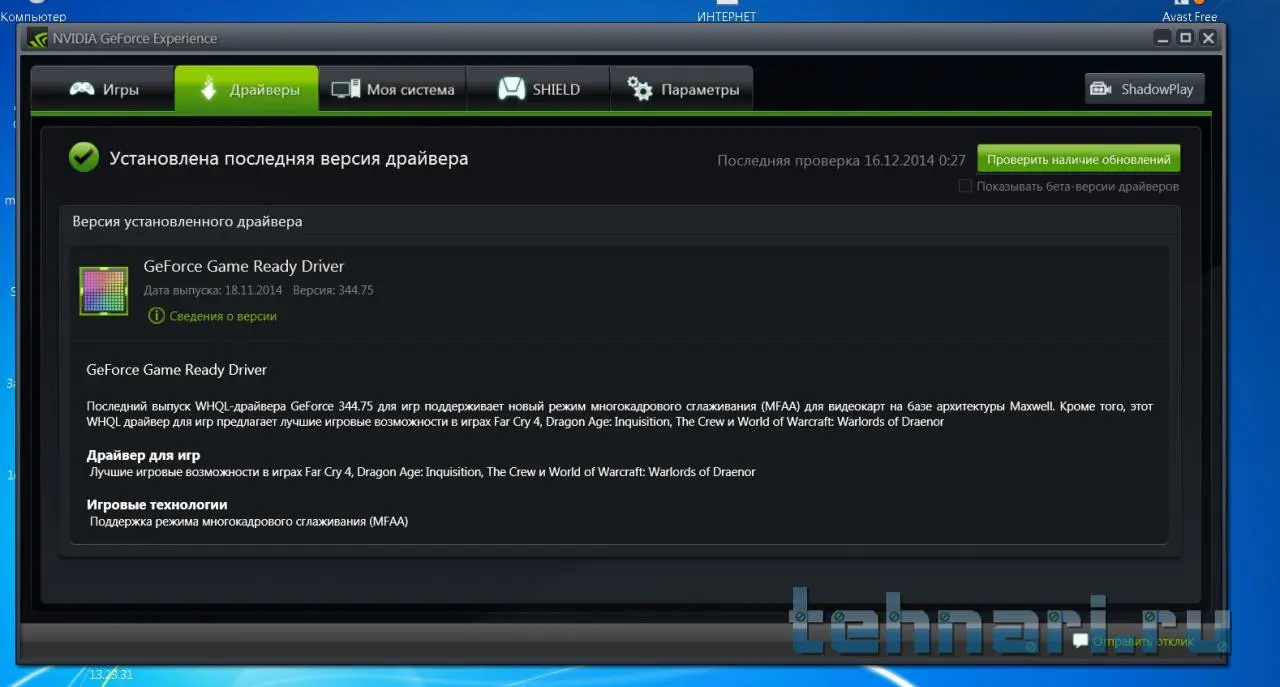Open the SHIELD tab
This screenshot has width=1280, height=687.
(x=538, y=89)
